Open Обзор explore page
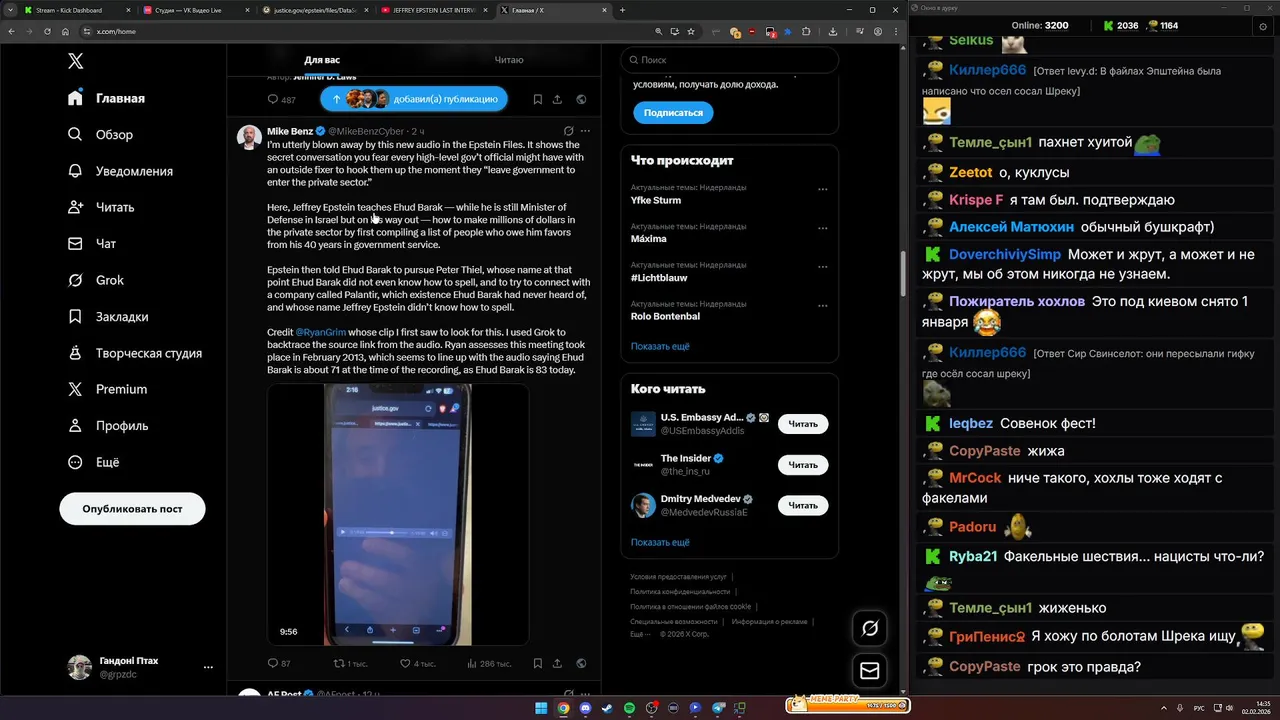1280x720 pixels. (x=100, y=134)
